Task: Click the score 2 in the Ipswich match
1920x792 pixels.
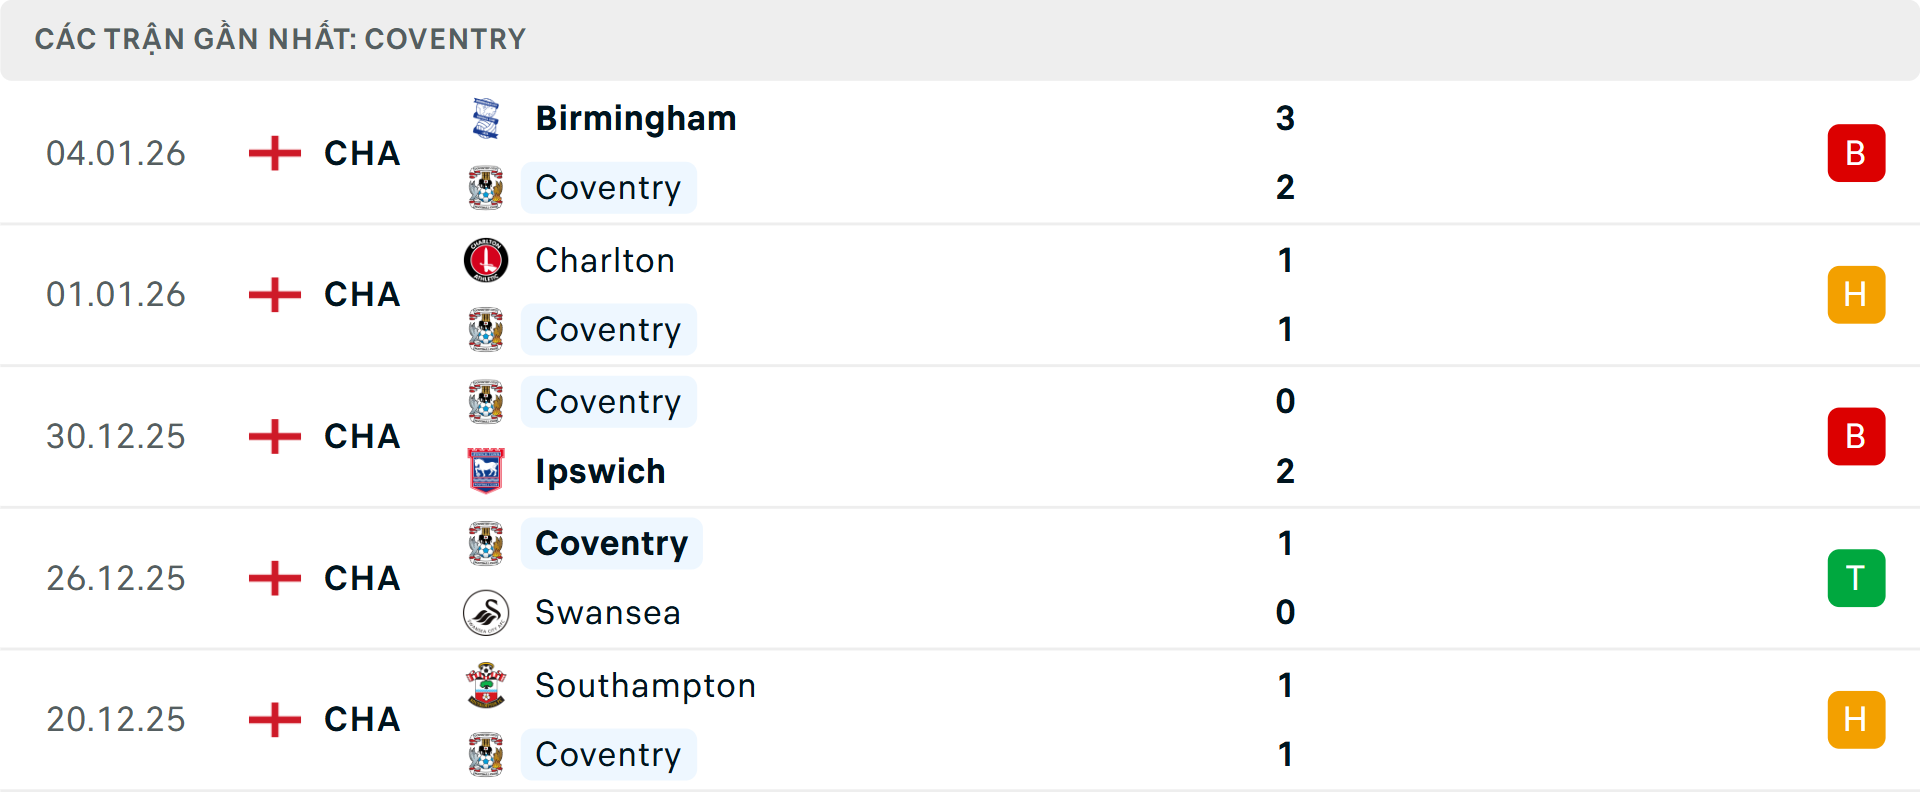Action: pos(1286,471)
